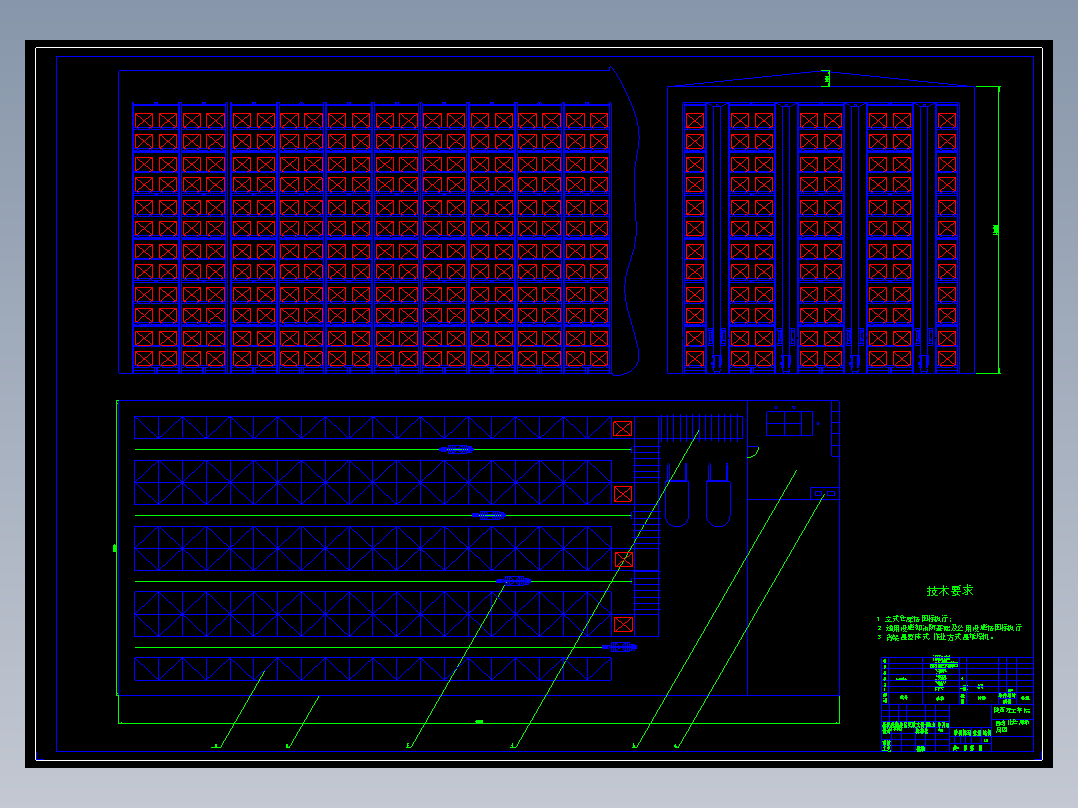Select the left forklift outline in the plan view
The width and height of the screenshot is (1078, 808).
pos(677,495)
